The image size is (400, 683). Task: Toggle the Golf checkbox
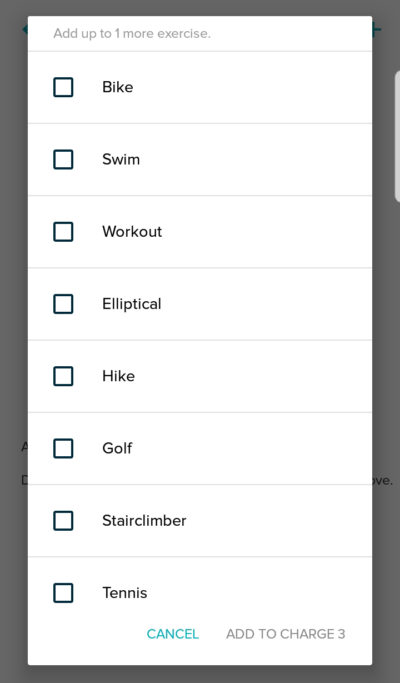coord(63,448)
